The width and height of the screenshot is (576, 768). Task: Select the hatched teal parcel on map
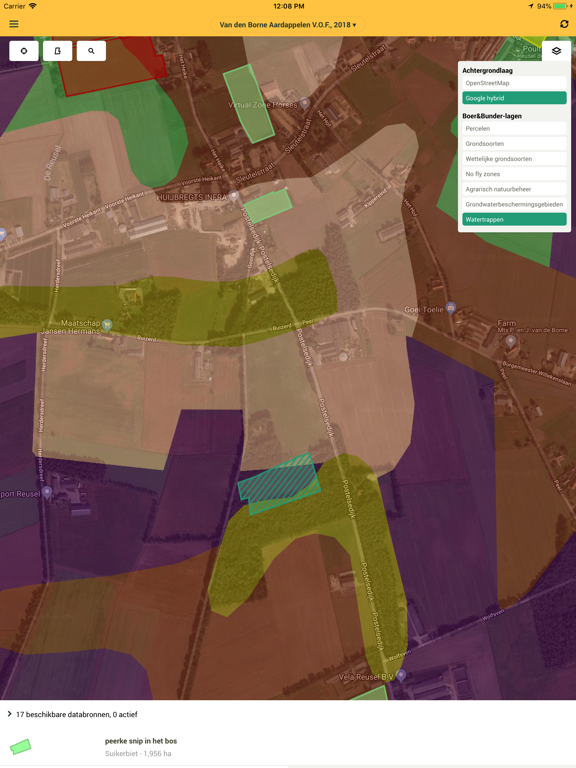tap(278, 484)
